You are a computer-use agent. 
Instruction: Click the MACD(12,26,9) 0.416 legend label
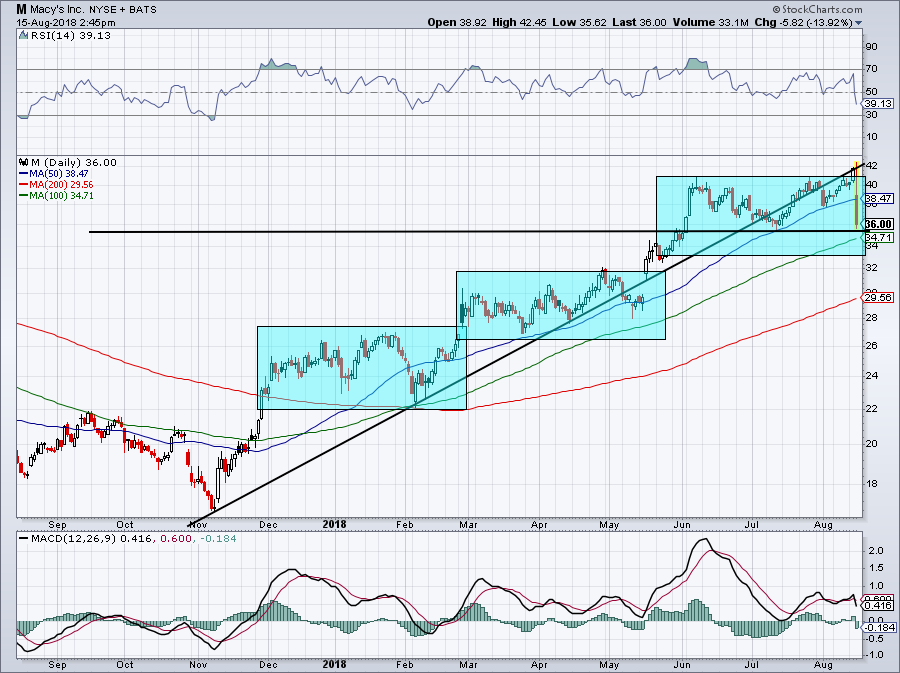pyautogui.click(x=91, y=538)
